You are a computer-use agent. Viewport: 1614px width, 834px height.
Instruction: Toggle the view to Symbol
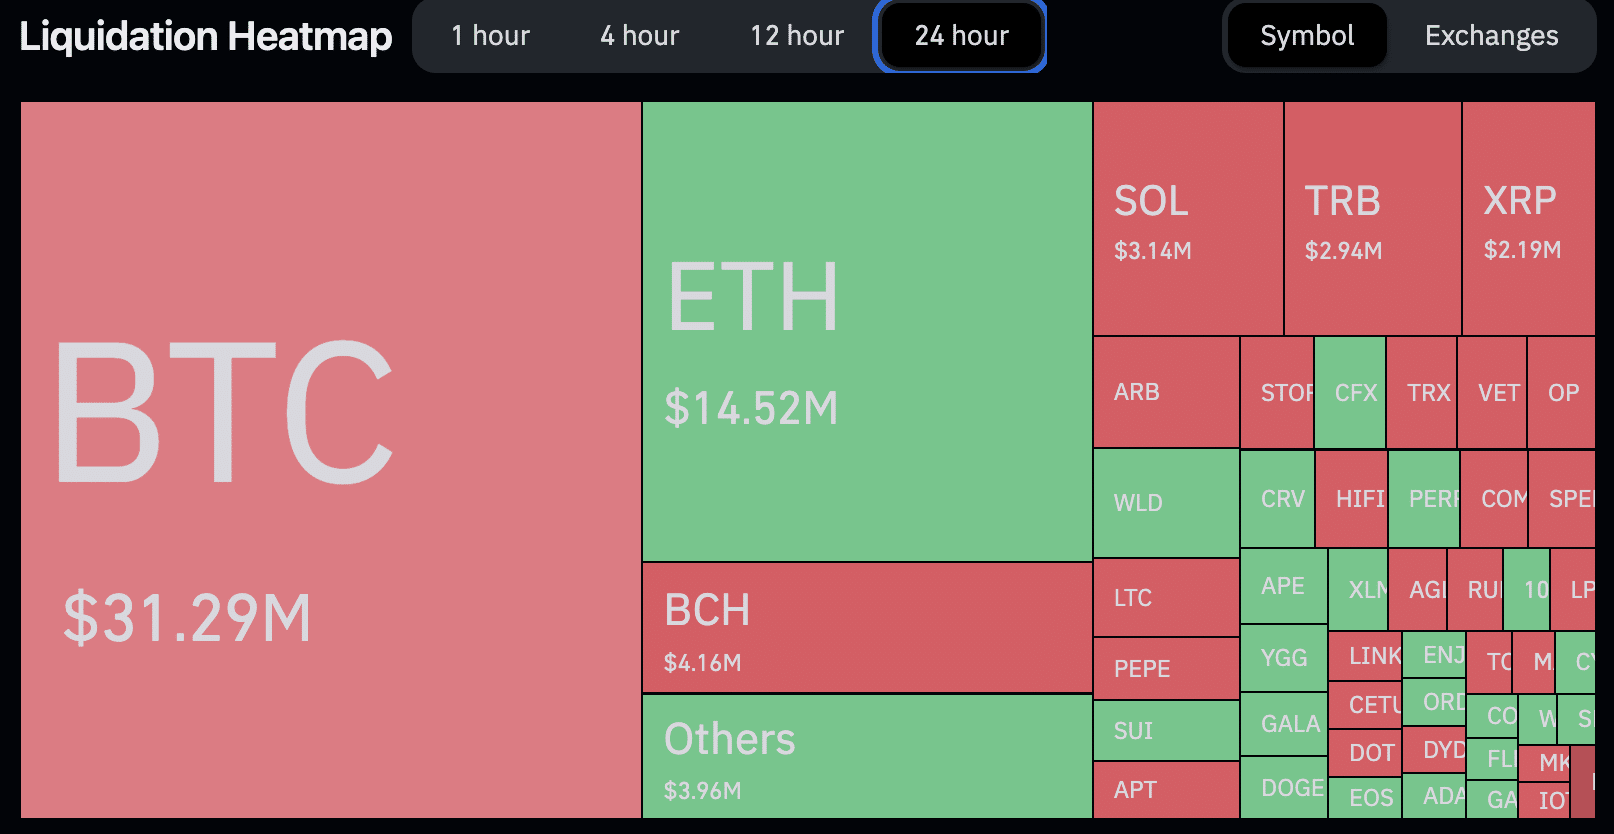click(x=1306, y=36)
